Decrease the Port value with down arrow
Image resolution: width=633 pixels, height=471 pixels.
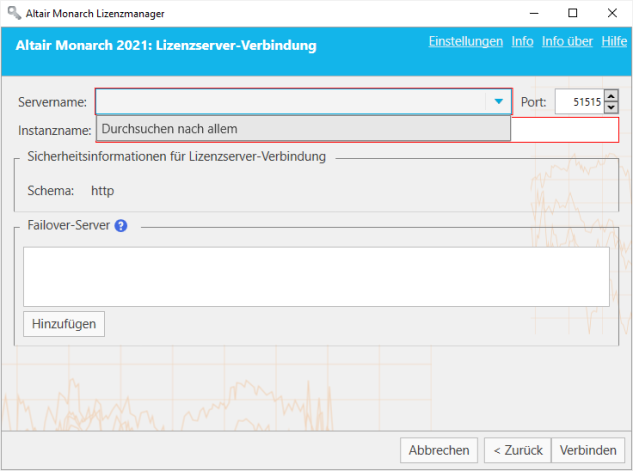click(x=611, y=107)
